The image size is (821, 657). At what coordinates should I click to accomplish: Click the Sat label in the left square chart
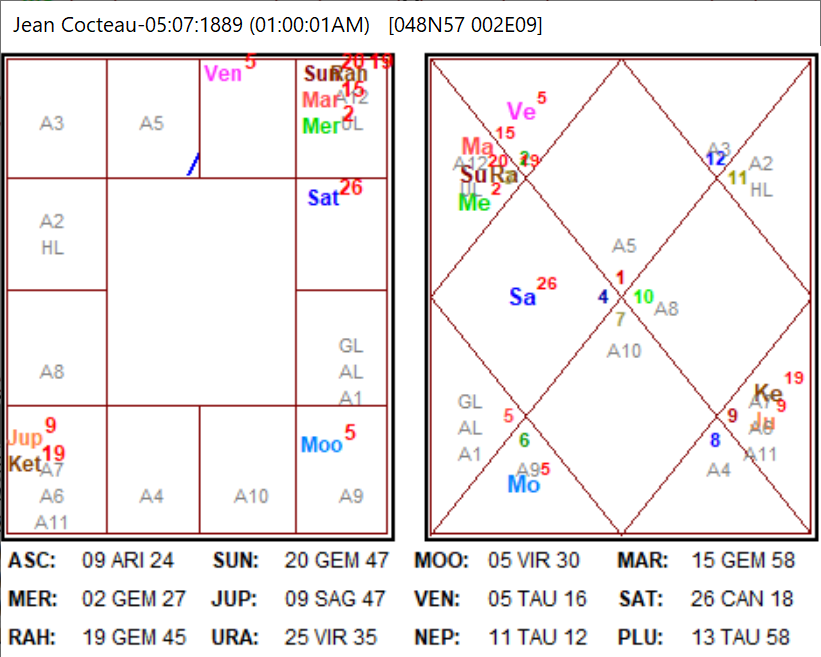322,199
